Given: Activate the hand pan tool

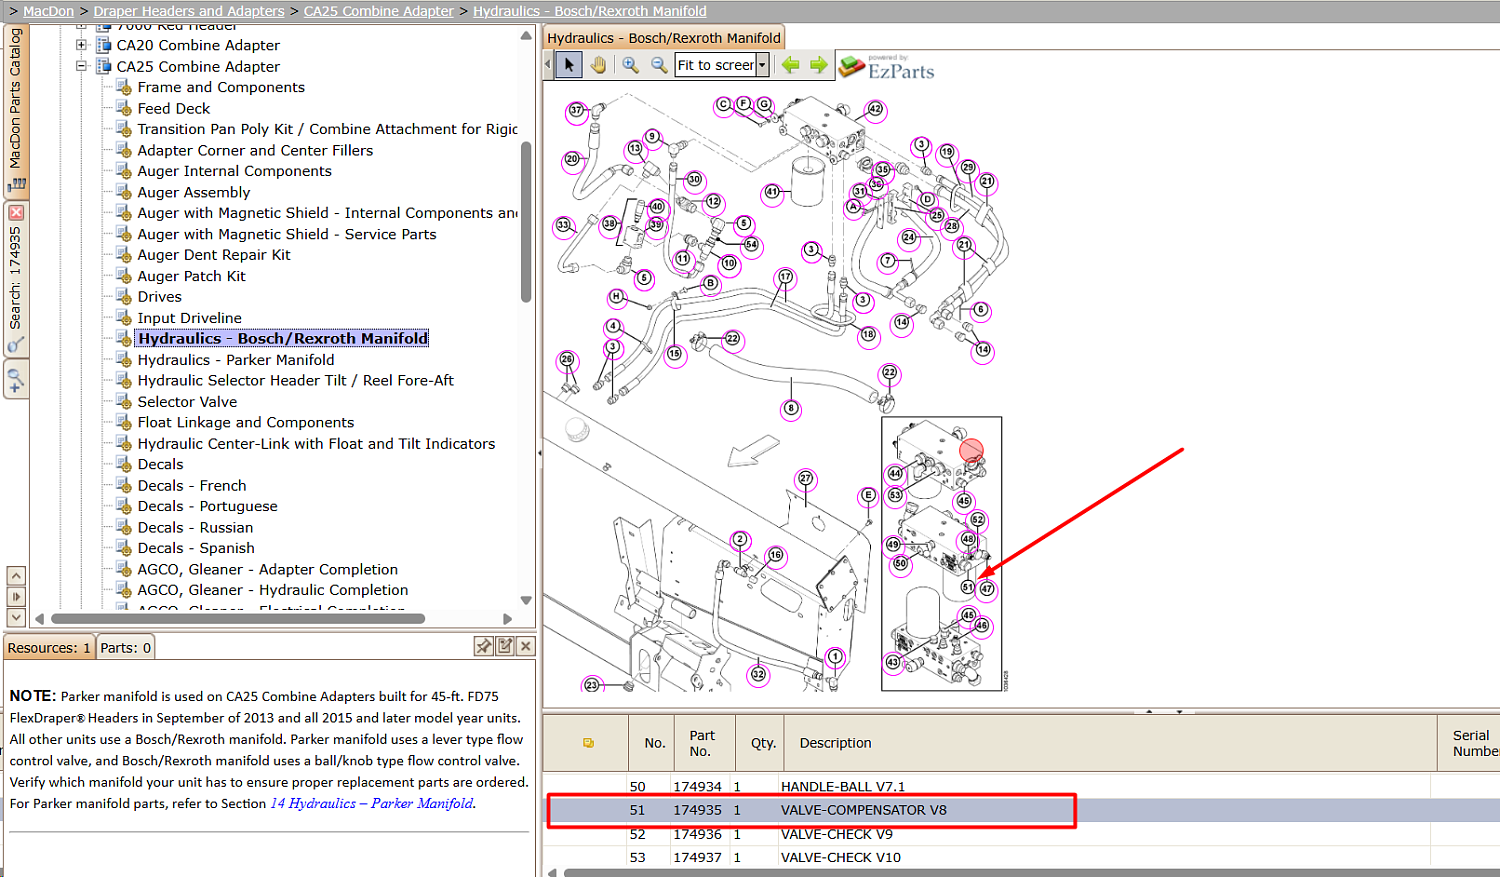Looking at the screenshot, I should tap(598, 65).
